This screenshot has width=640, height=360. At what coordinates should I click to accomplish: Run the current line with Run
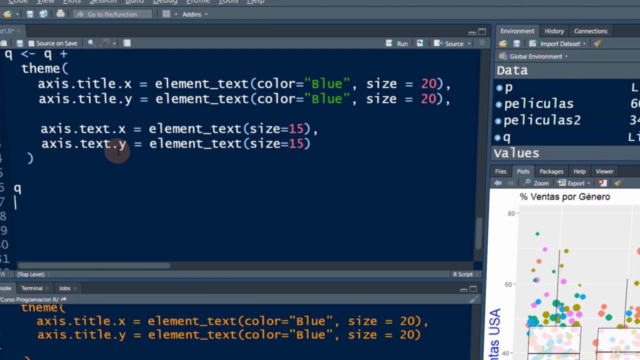coord(397,43)
